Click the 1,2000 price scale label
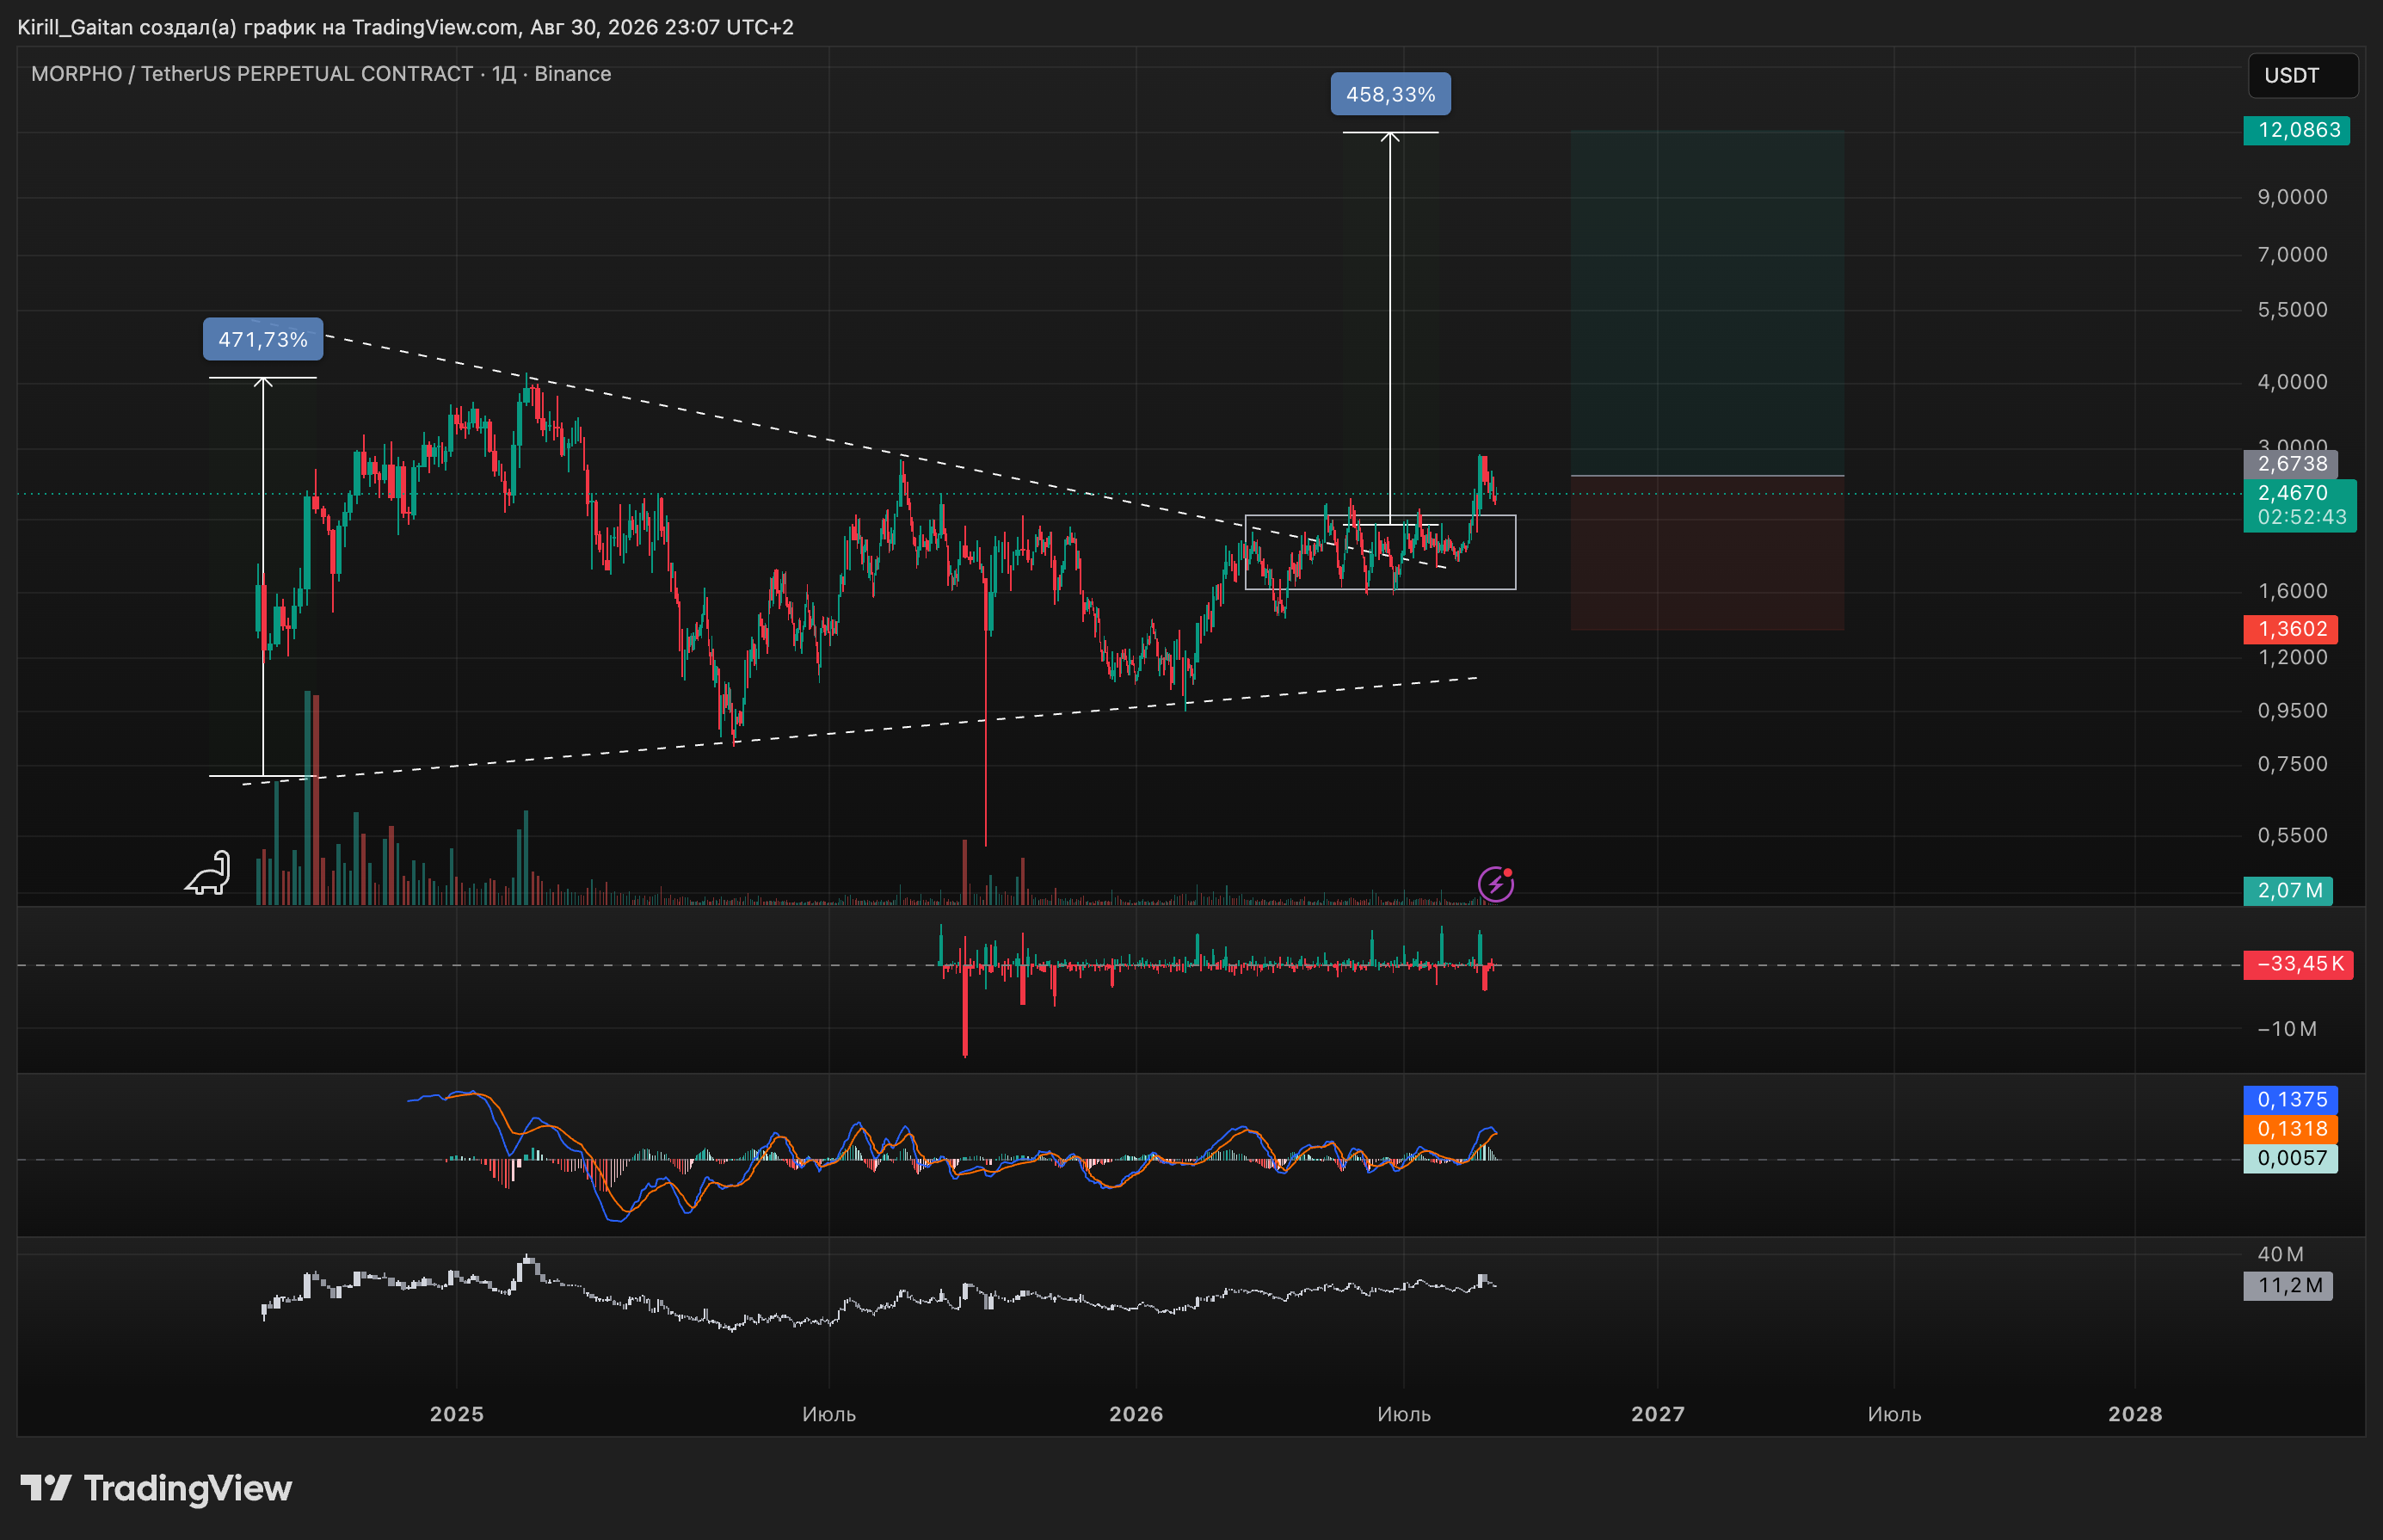Image resolution: width=2383 pixels, height=1540 pixels. (x=2292, y=657)
